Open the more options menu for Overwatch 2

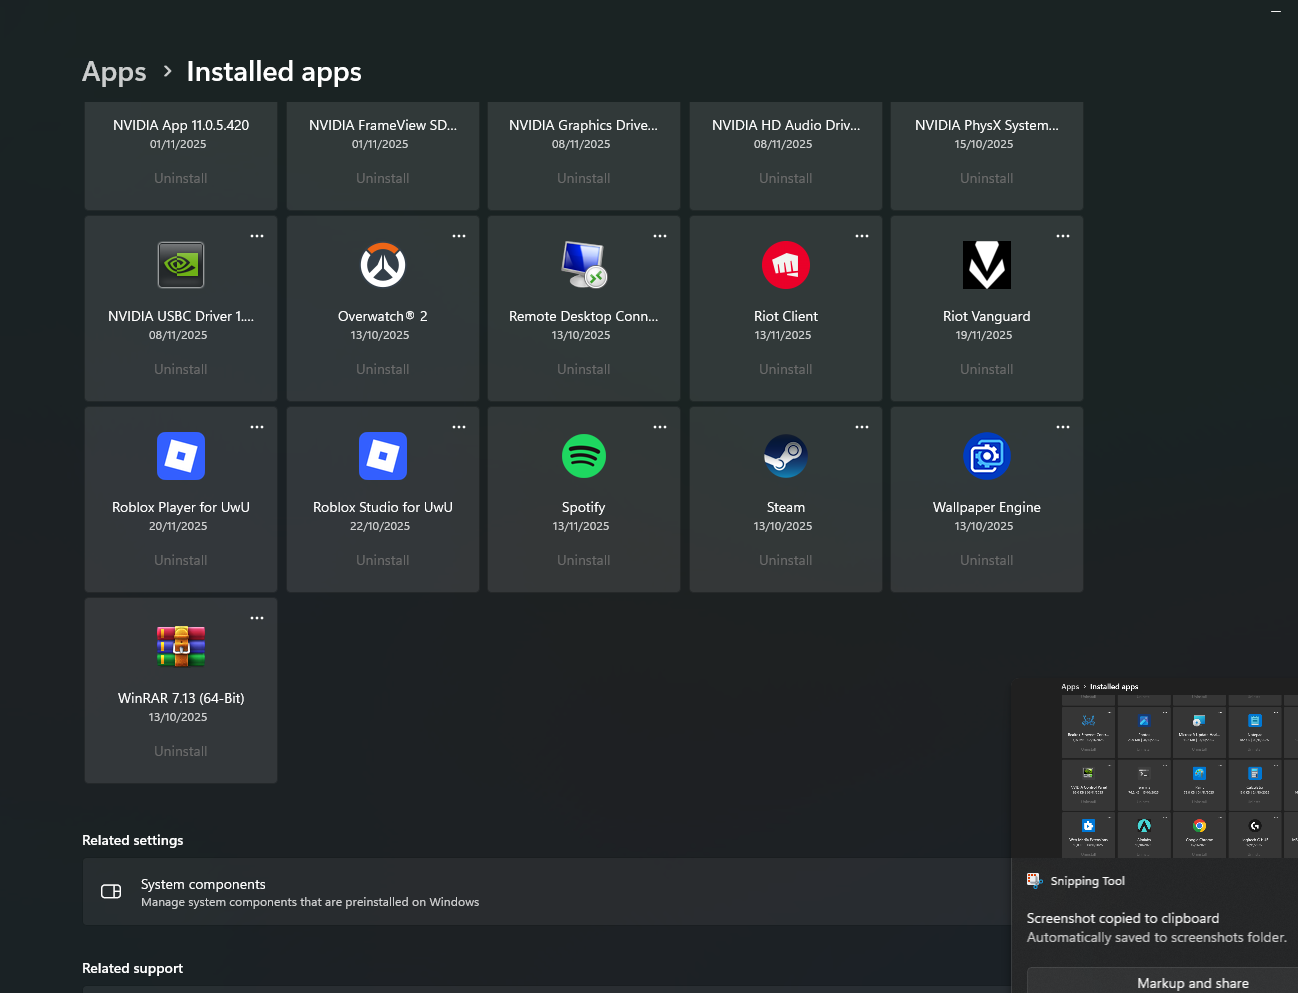459,236
